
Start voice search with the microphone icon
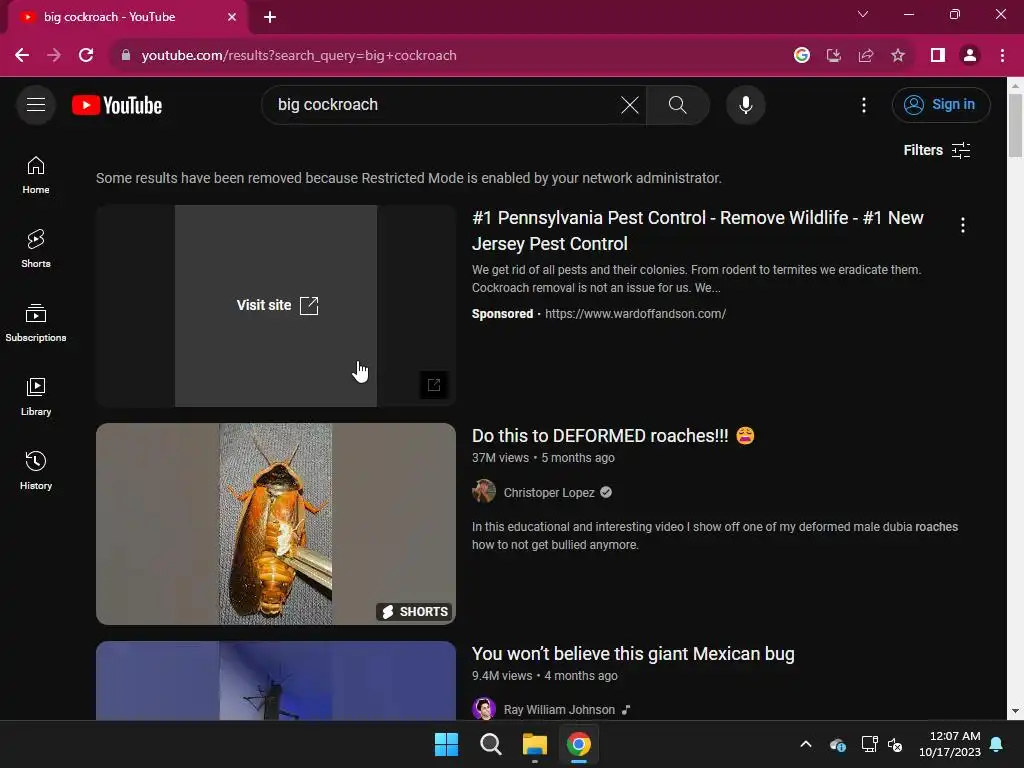point(745,104)
